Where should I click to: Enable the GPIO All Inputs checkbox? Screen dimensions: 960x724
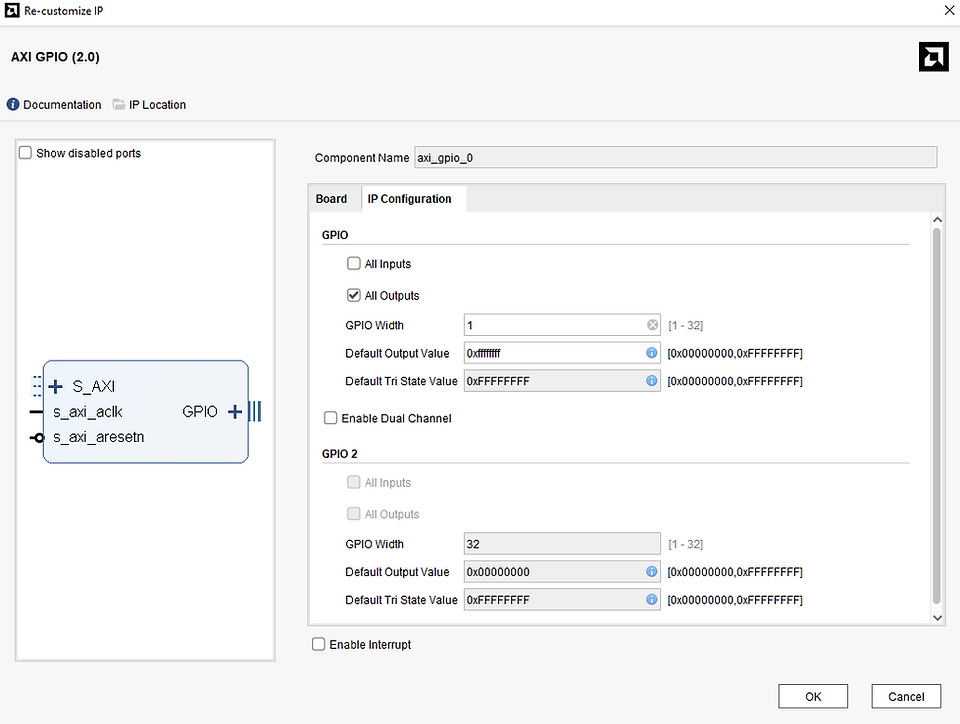tap(353, 264)
